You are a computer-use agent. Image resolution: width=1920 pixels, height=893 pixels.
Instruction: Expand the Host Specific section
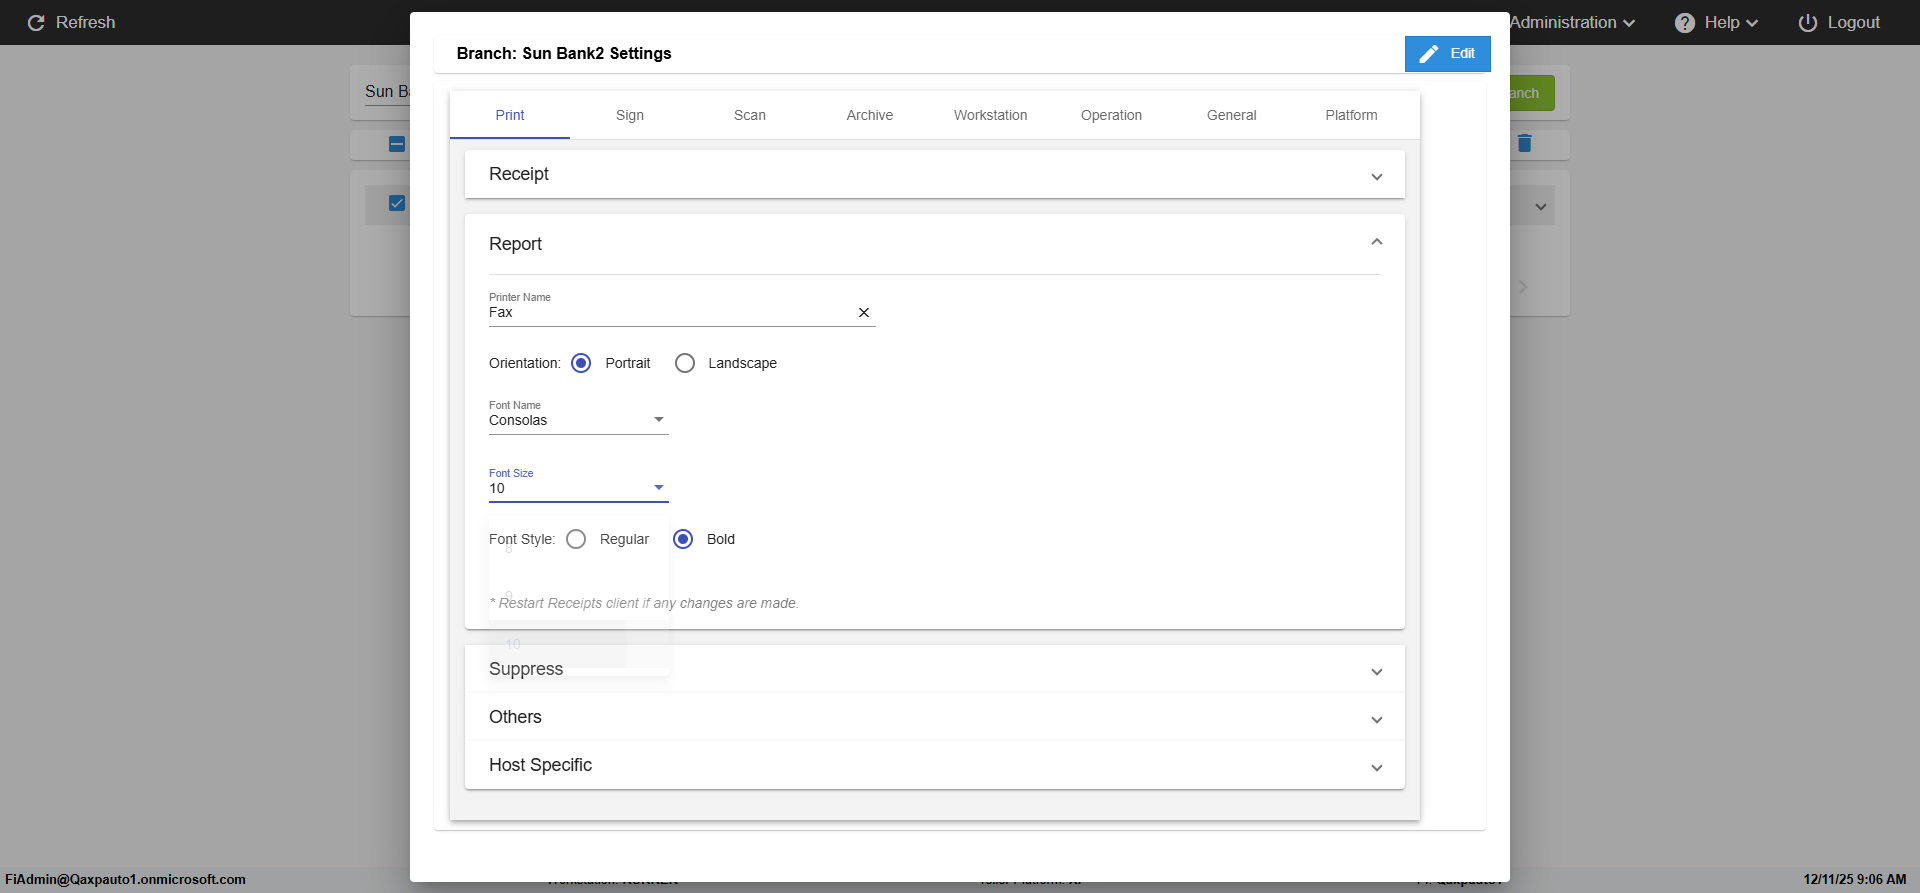pos(1377,767)
